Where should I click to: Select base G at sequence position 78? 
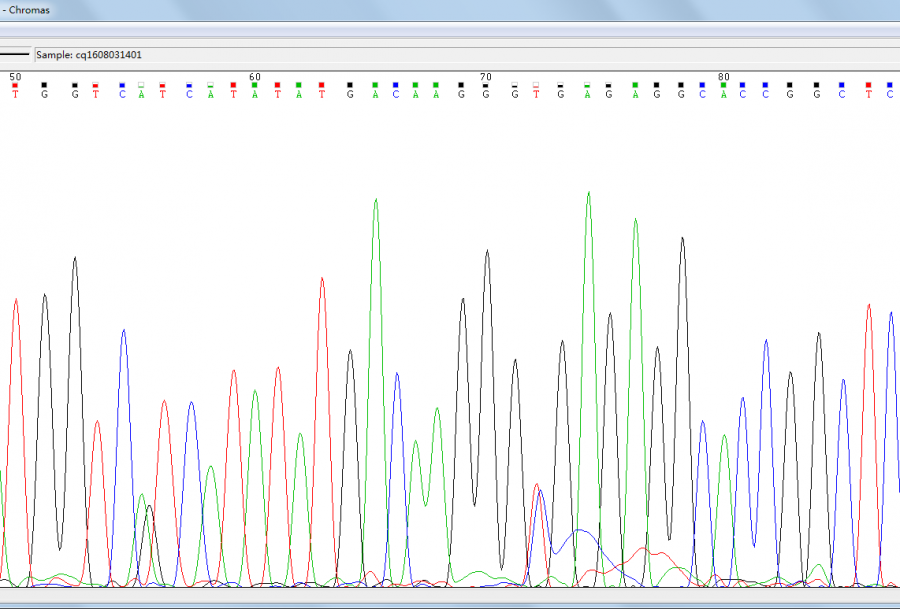681,94
